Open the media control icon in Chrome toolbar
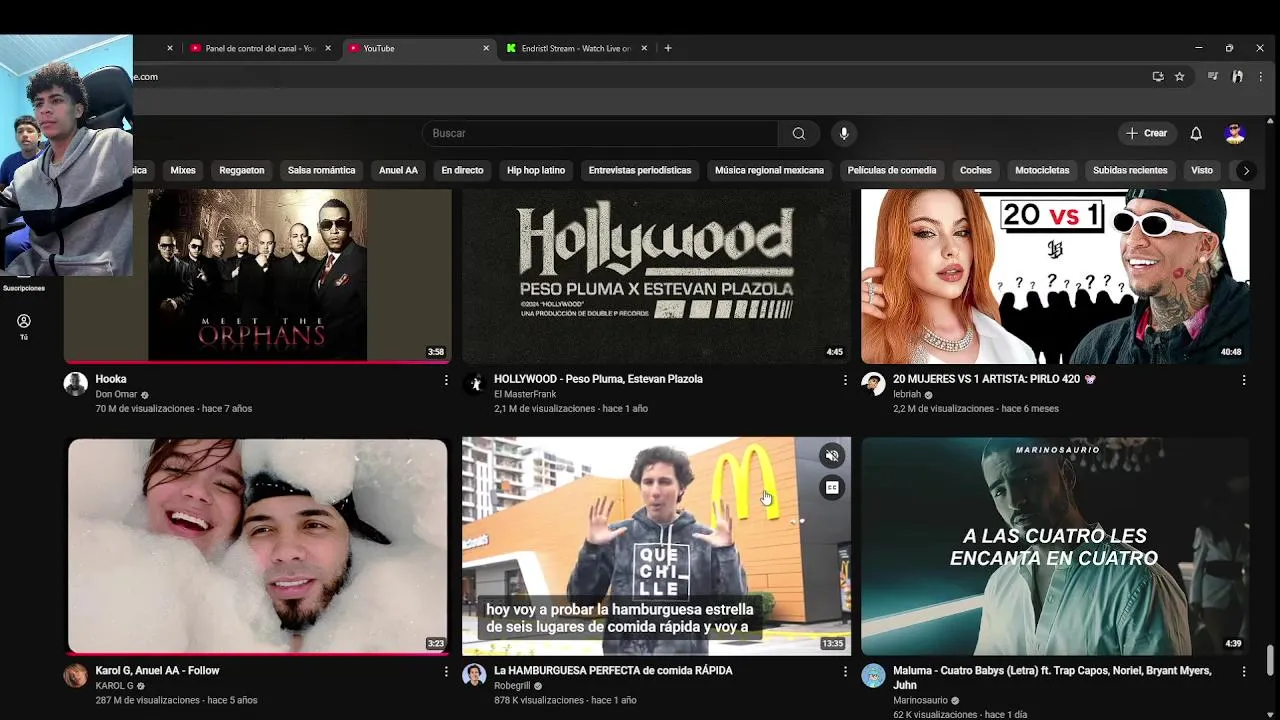The height and width of the screenshot is (720, 1280). 1213,76
